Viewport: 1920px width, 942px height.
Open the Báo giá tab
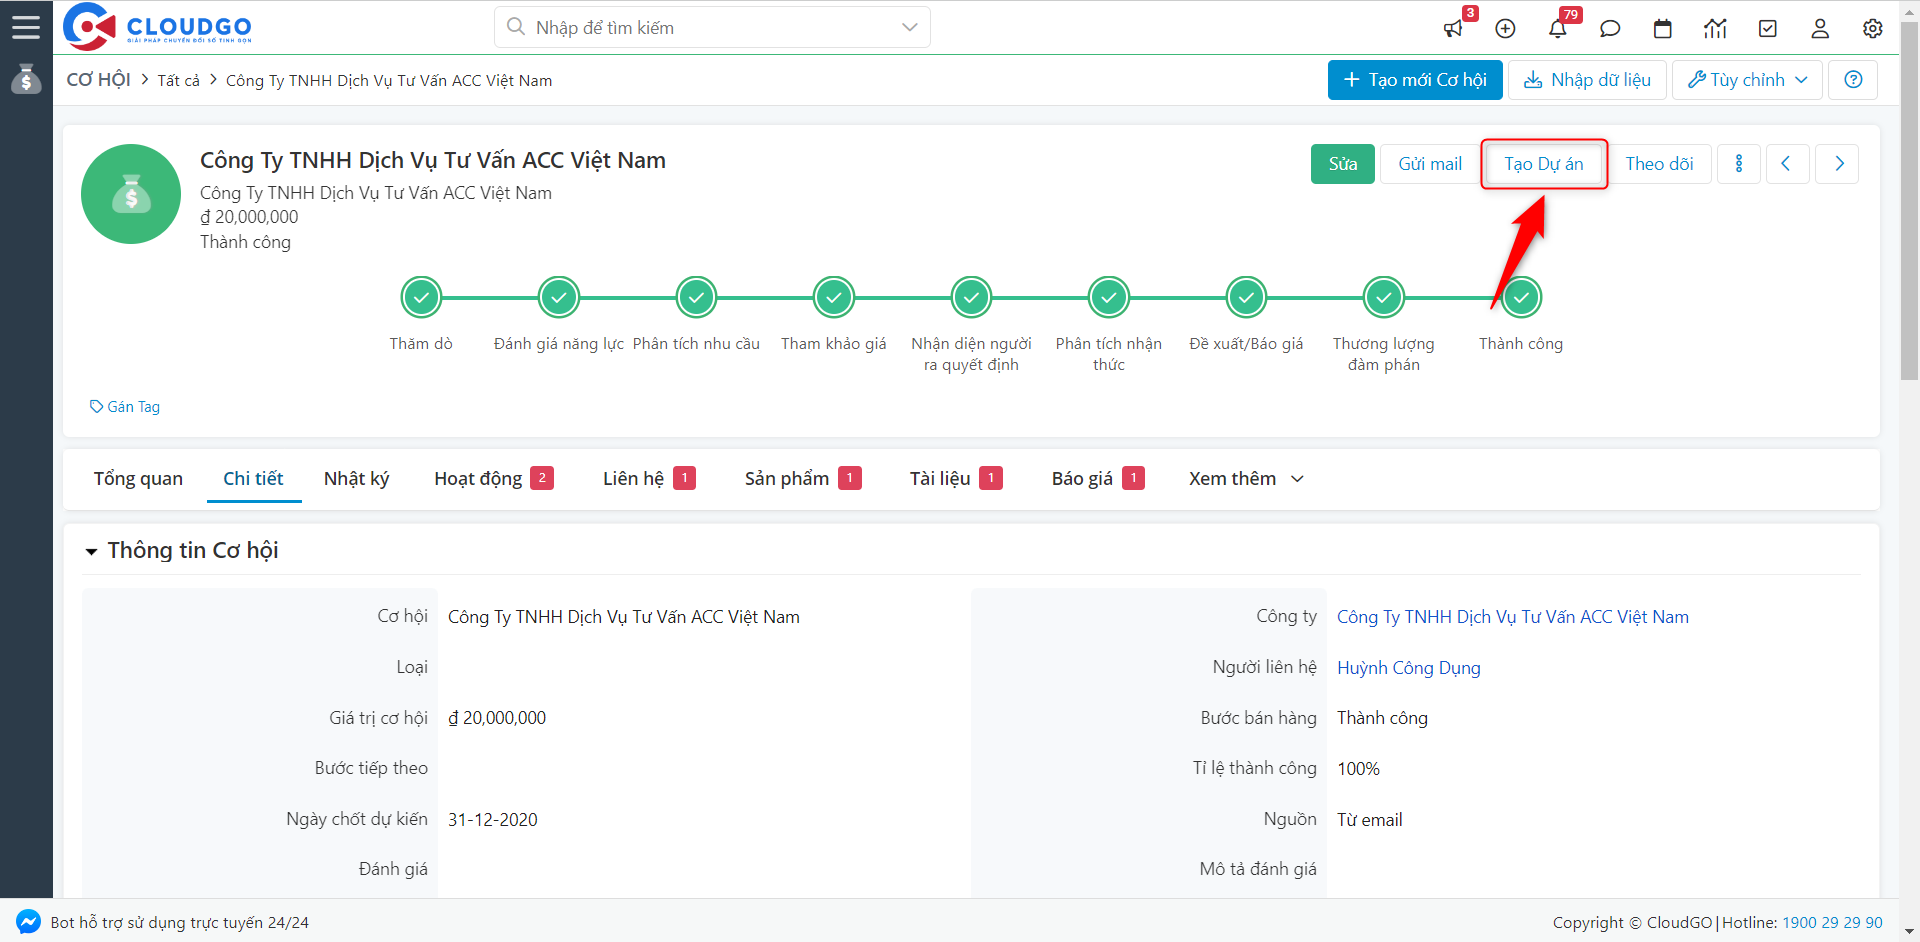click(1082, 479)
